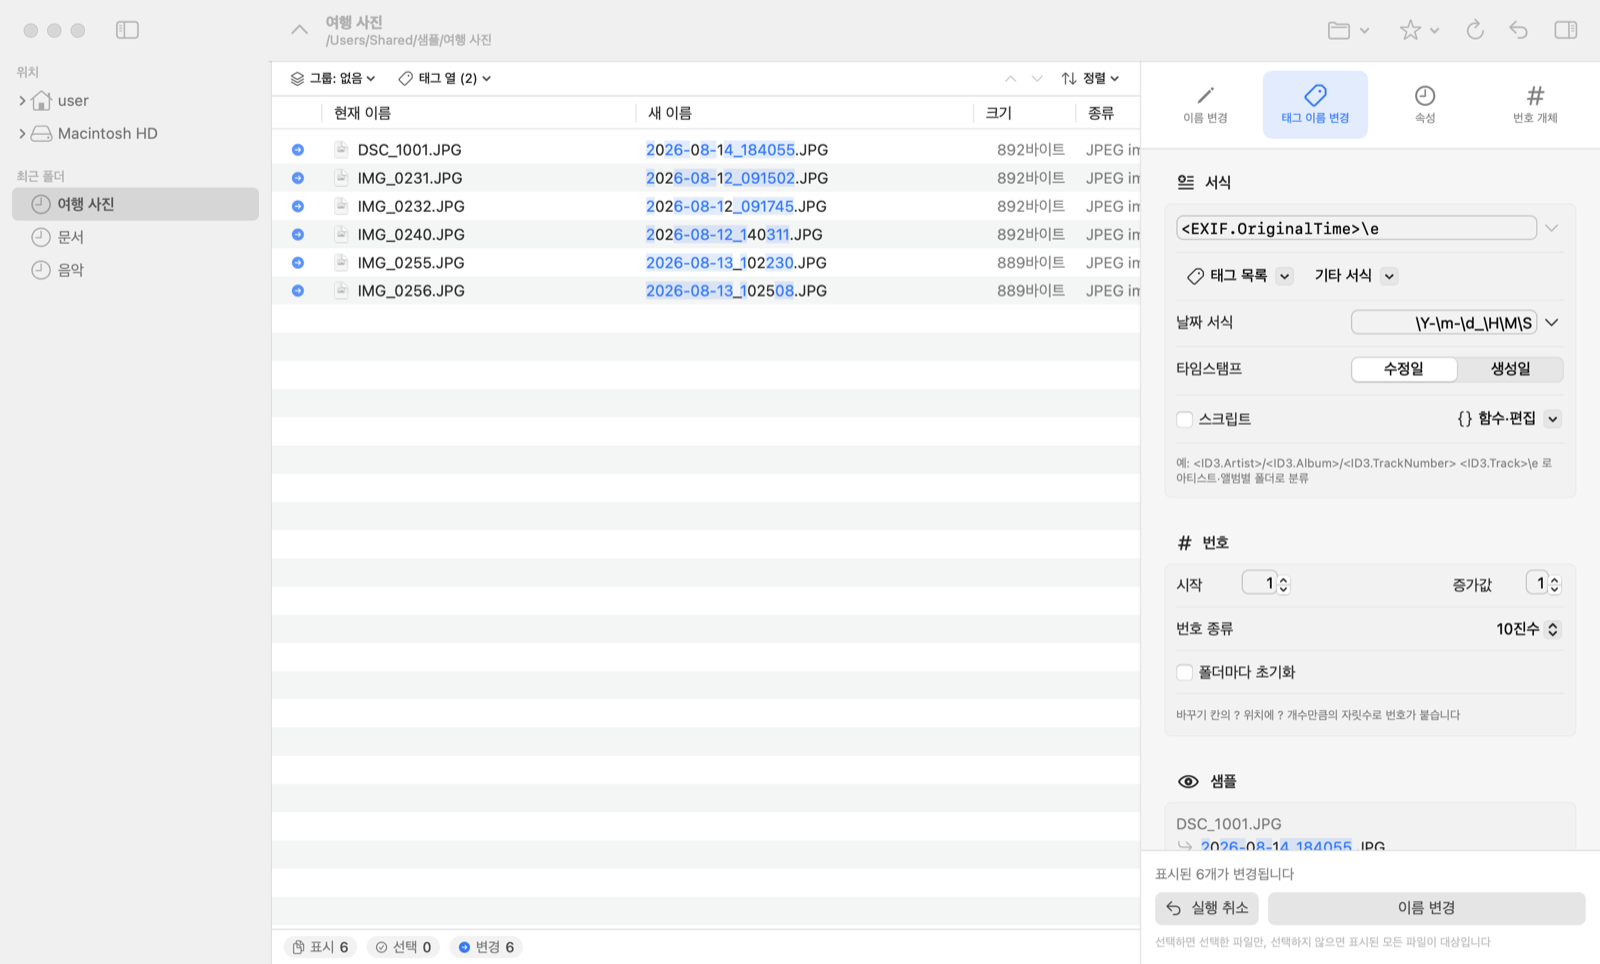The width and height of the screenshot is (1600, 964).
Task: Click the 날짜 서식 date format field
Action: click(1443, 323)
